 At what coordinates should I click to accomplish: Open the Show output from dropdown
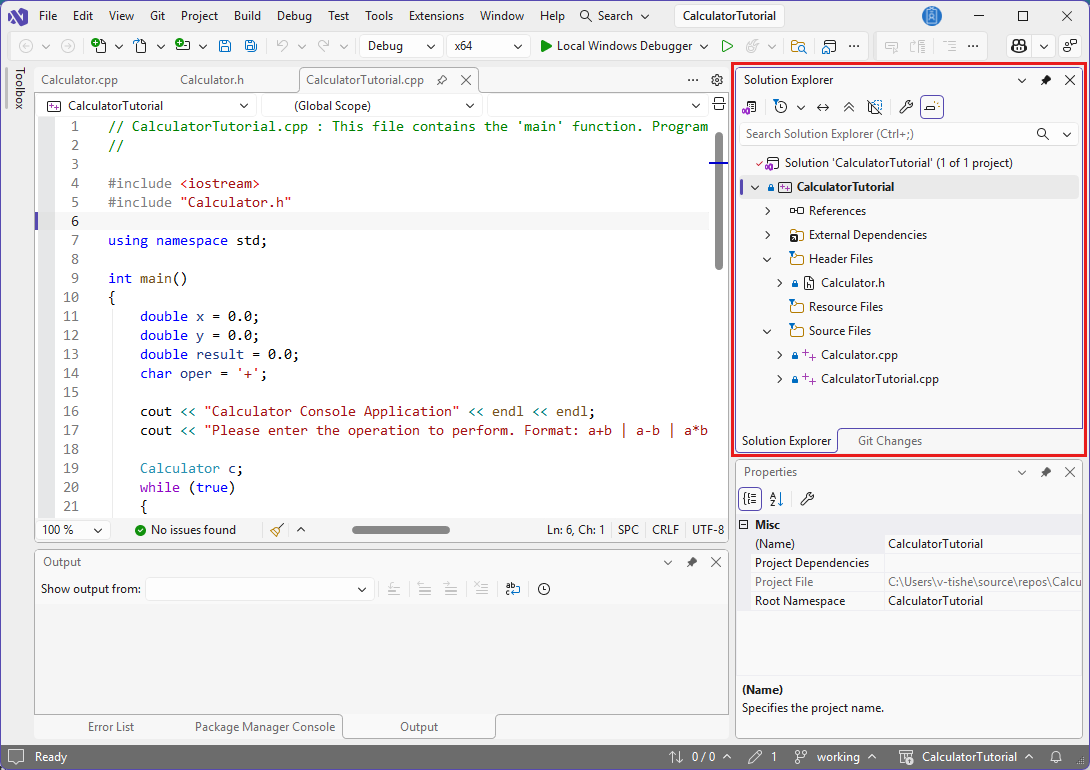coord(259,589)
